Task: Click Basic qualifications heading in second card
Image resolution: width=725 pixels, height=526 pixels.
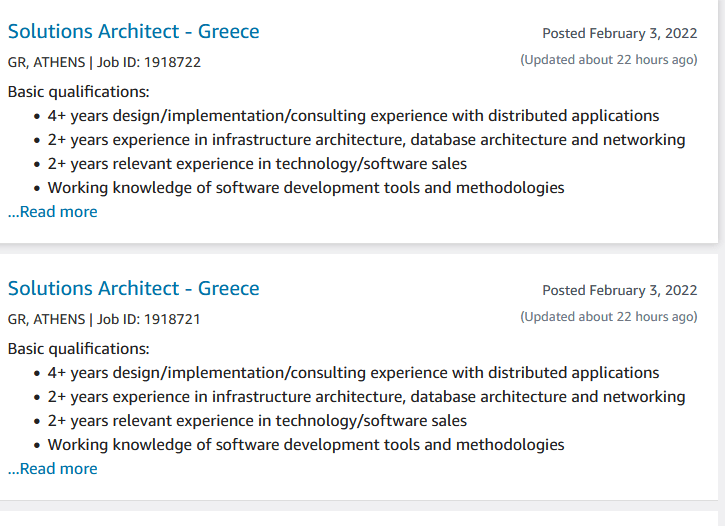Action: pos(79,349)
